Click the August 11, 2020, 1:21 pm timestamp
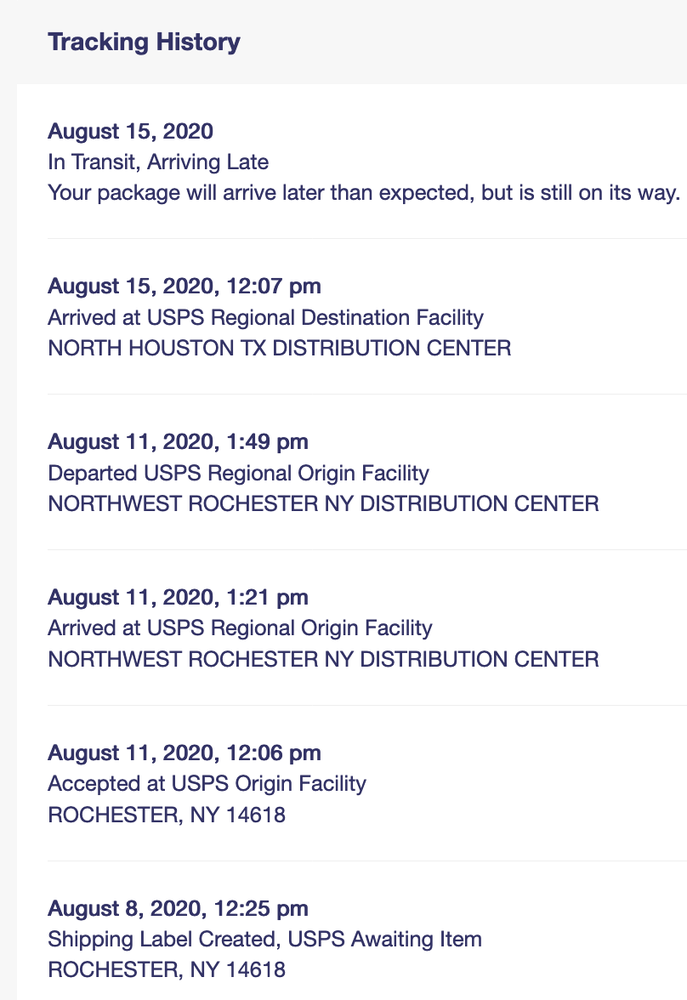687x1000 pixels. pyautogui.click(x=178, y=597)
